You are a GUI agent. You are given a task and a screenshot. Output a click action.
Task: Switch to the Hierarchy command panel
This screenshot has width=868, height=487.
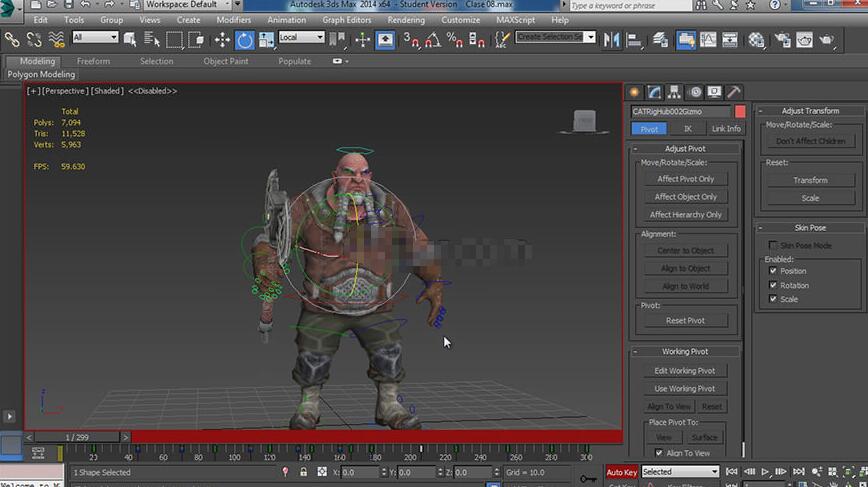pyautogui.click(x=674, y=92)
